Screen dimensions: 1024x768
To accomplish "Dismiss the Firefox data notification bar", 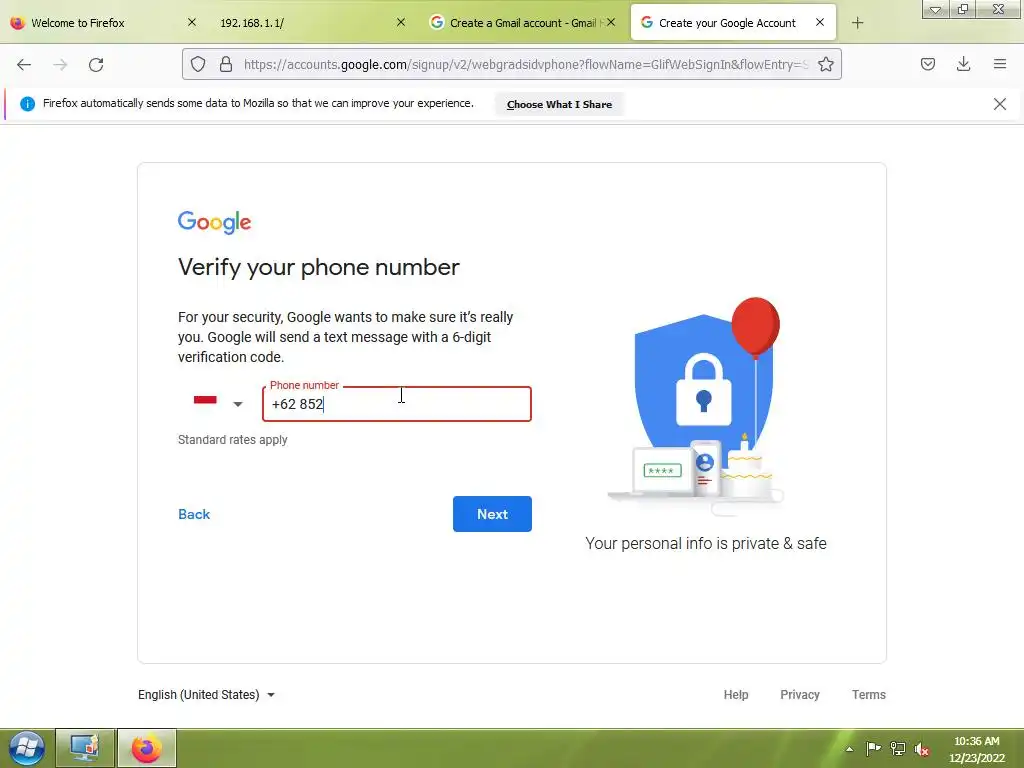I will tap(999, 104).
